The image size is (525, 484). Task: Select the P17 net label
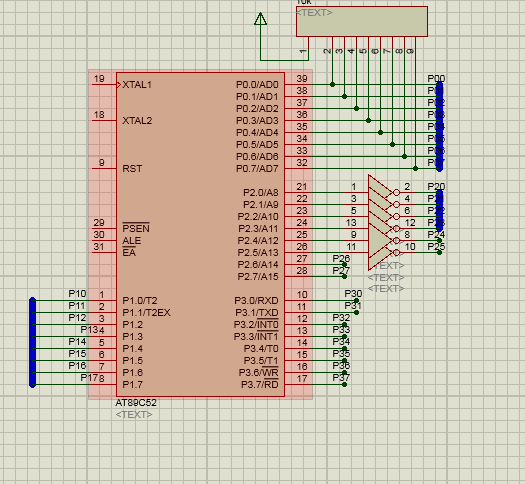pyautogui.click(x=89, y=378)
